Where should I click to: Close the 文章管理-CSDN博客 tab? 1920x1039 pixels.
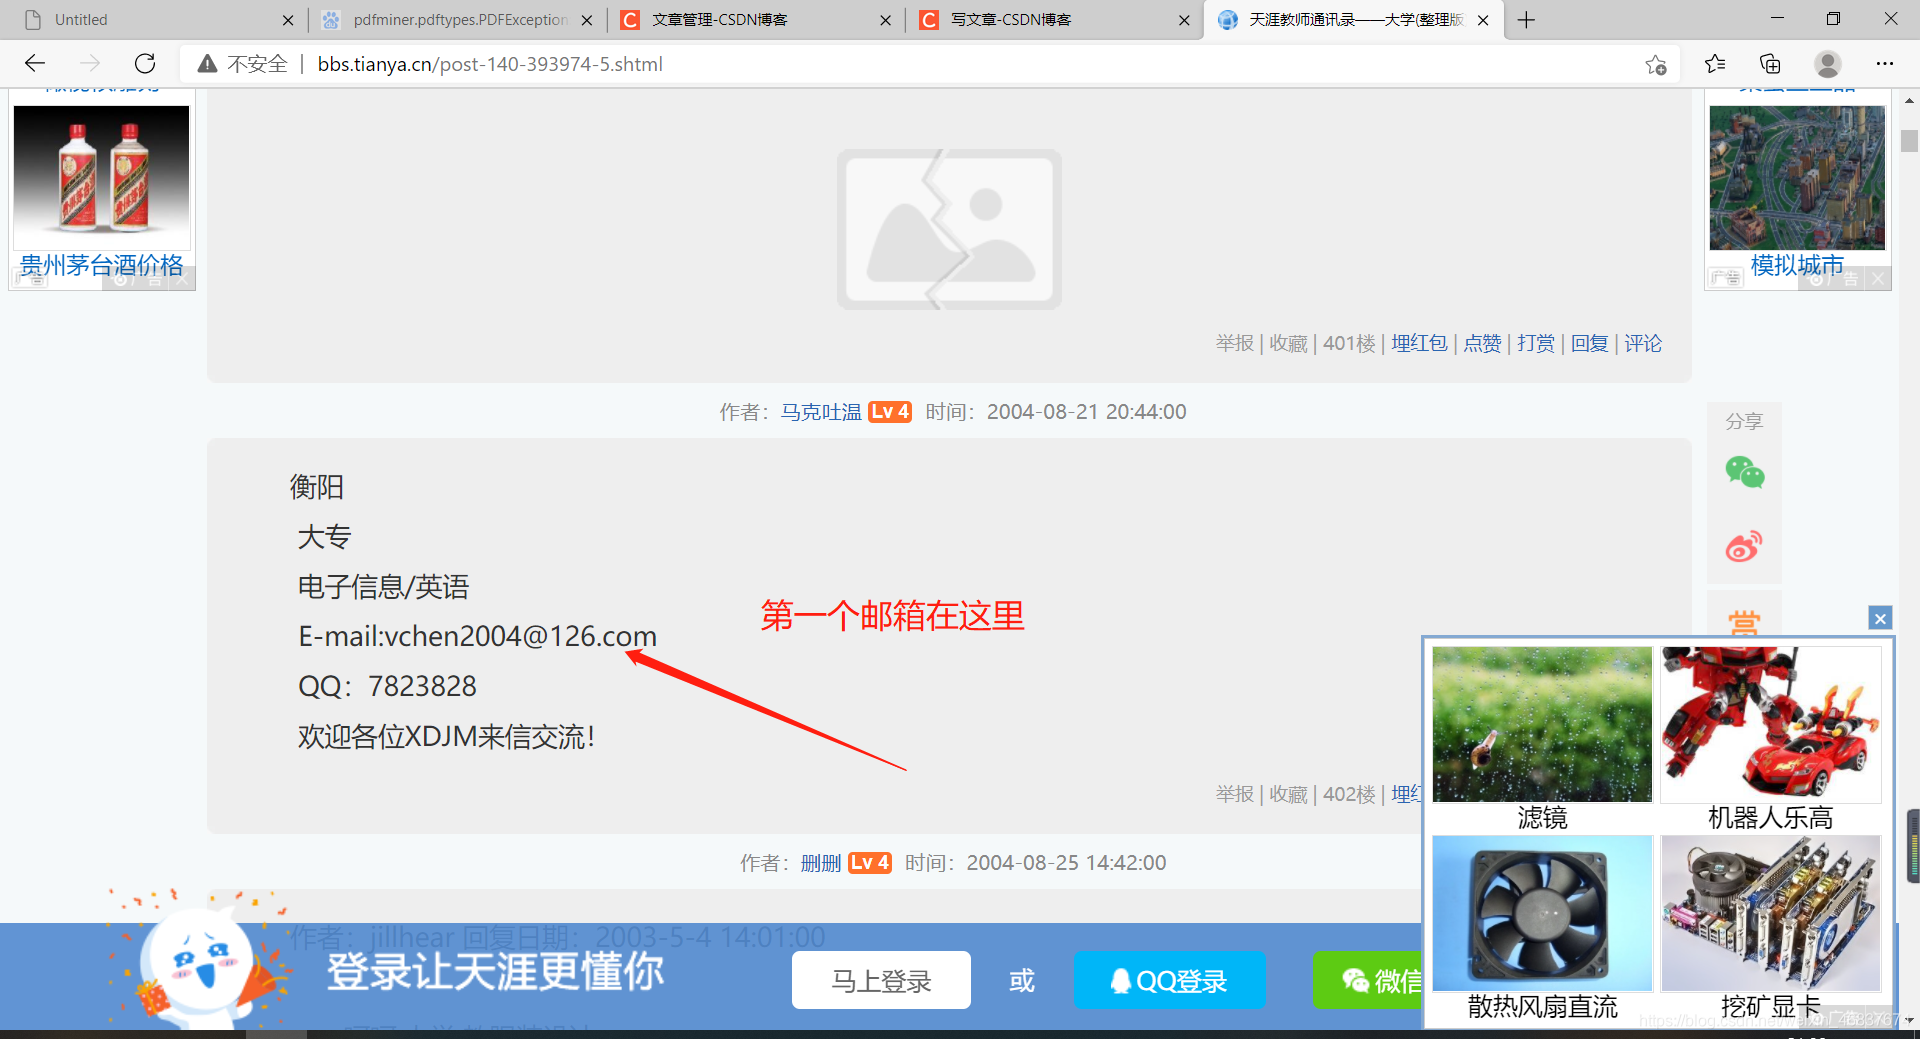(885, 20)
